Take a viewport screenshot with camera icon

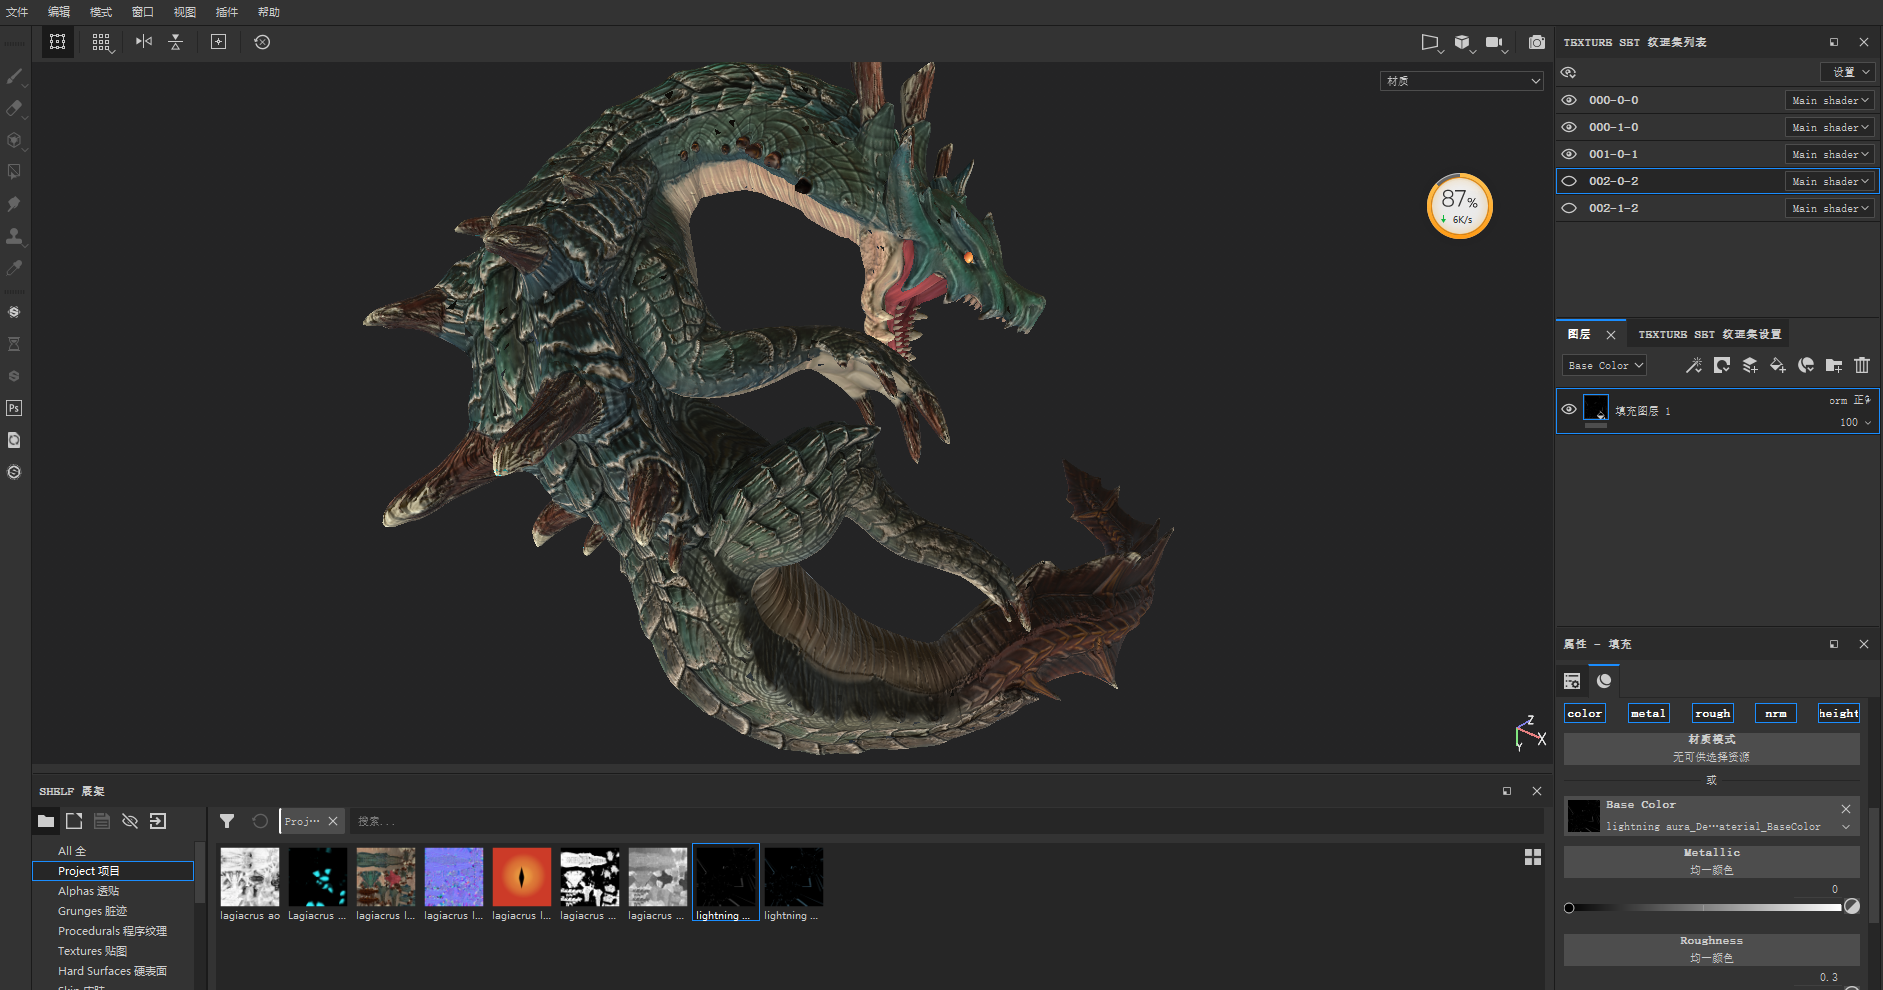[x=1537, y=42]
